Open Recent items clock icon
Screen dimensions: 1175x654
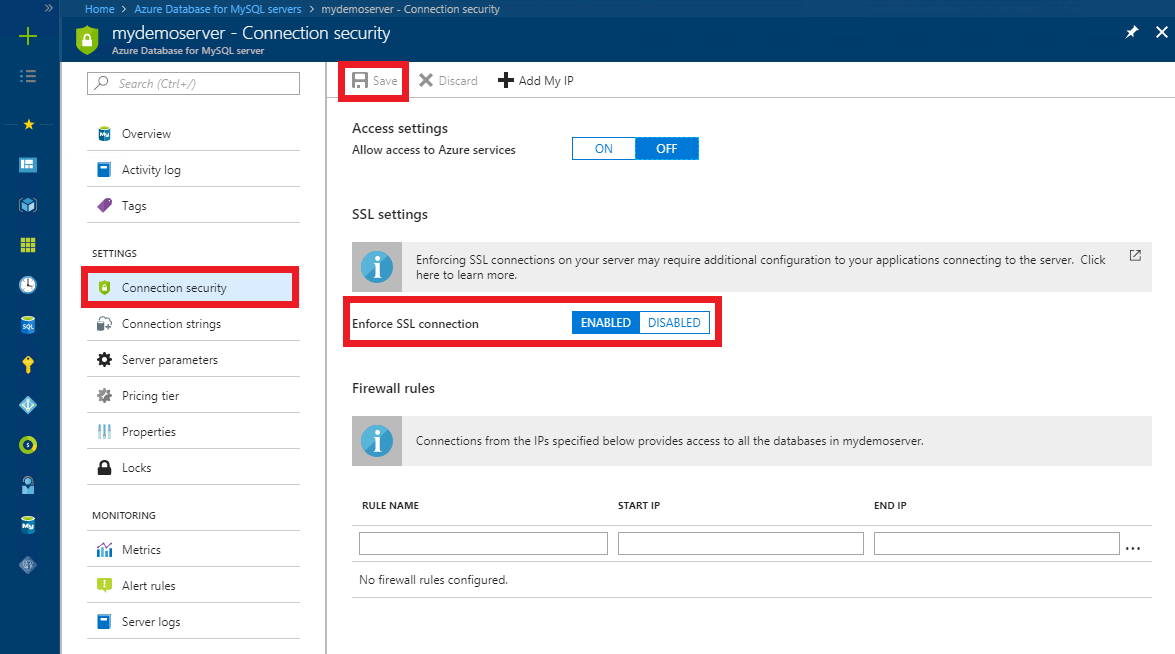coord(28,284)
